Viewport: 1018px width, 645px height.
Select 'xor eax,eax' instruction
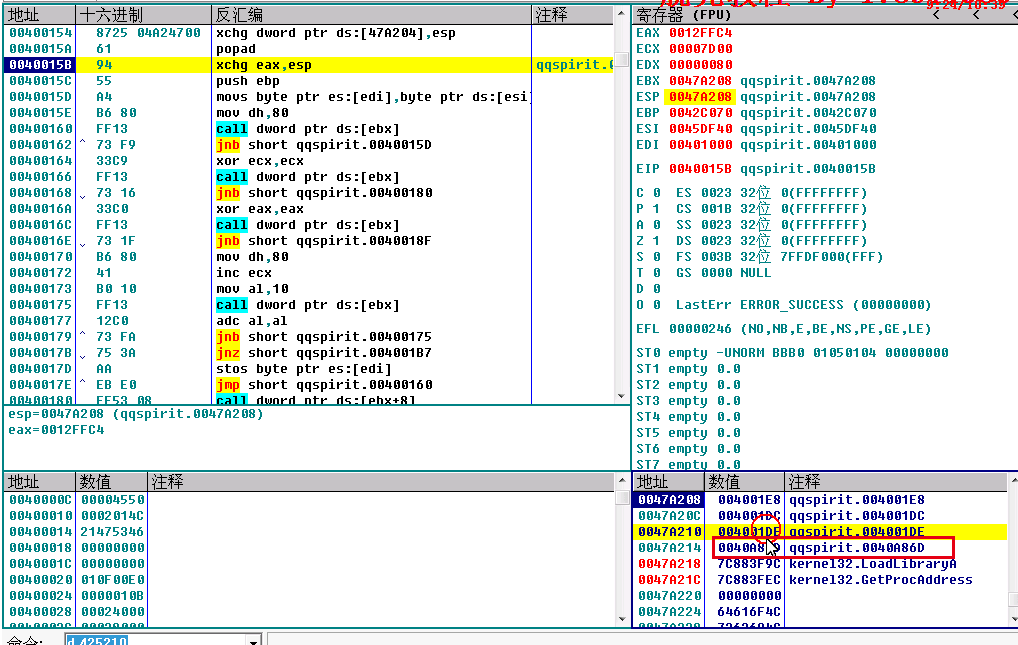coord(260,209)
